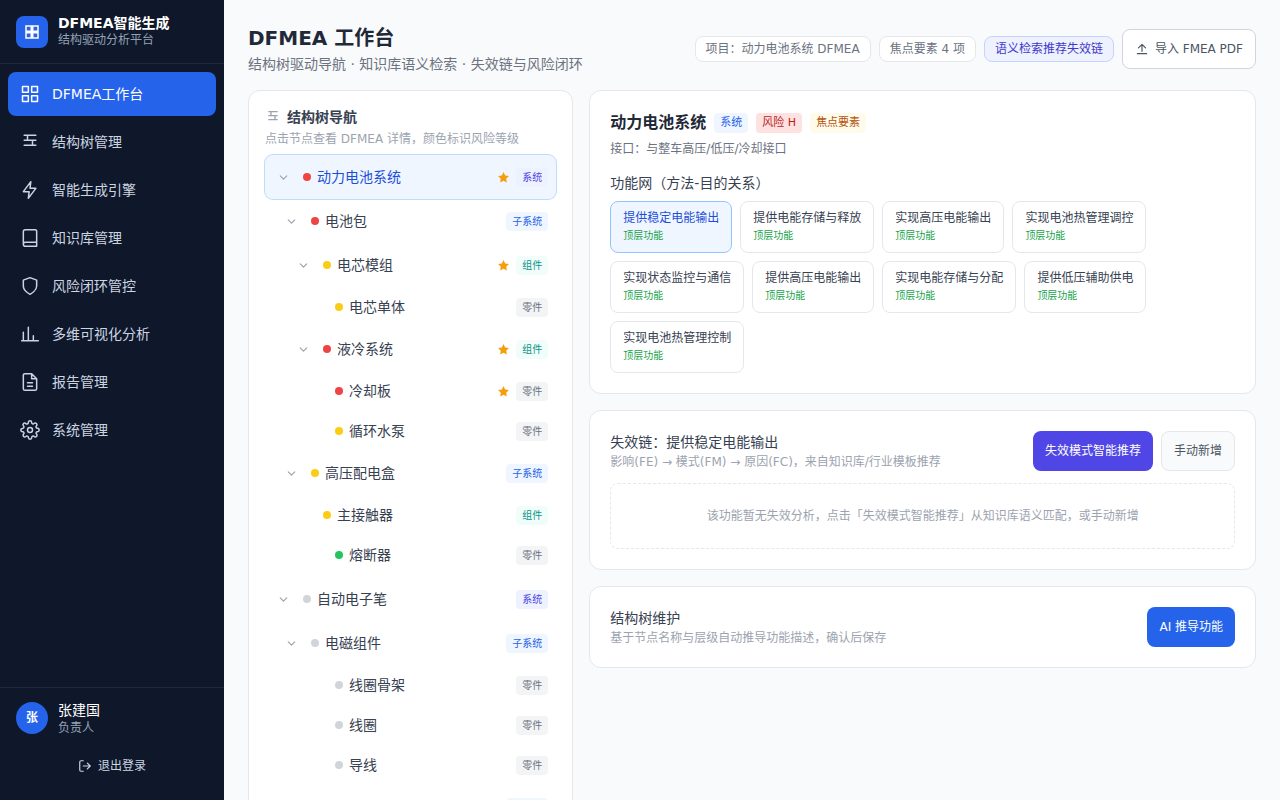Select the 熔断器 tree node
This screenshot has height=800, width=1280.
pos(410,555)
